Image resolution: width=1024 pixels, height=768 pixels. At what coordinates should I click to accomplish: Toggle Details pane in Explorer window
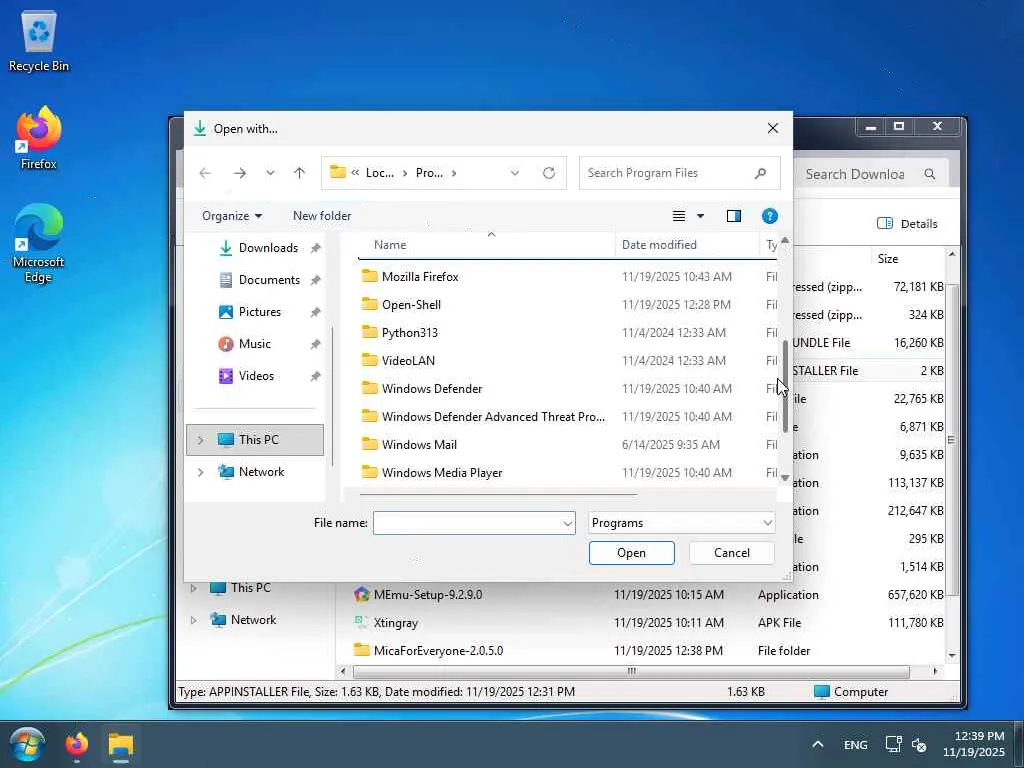(907, 224)
